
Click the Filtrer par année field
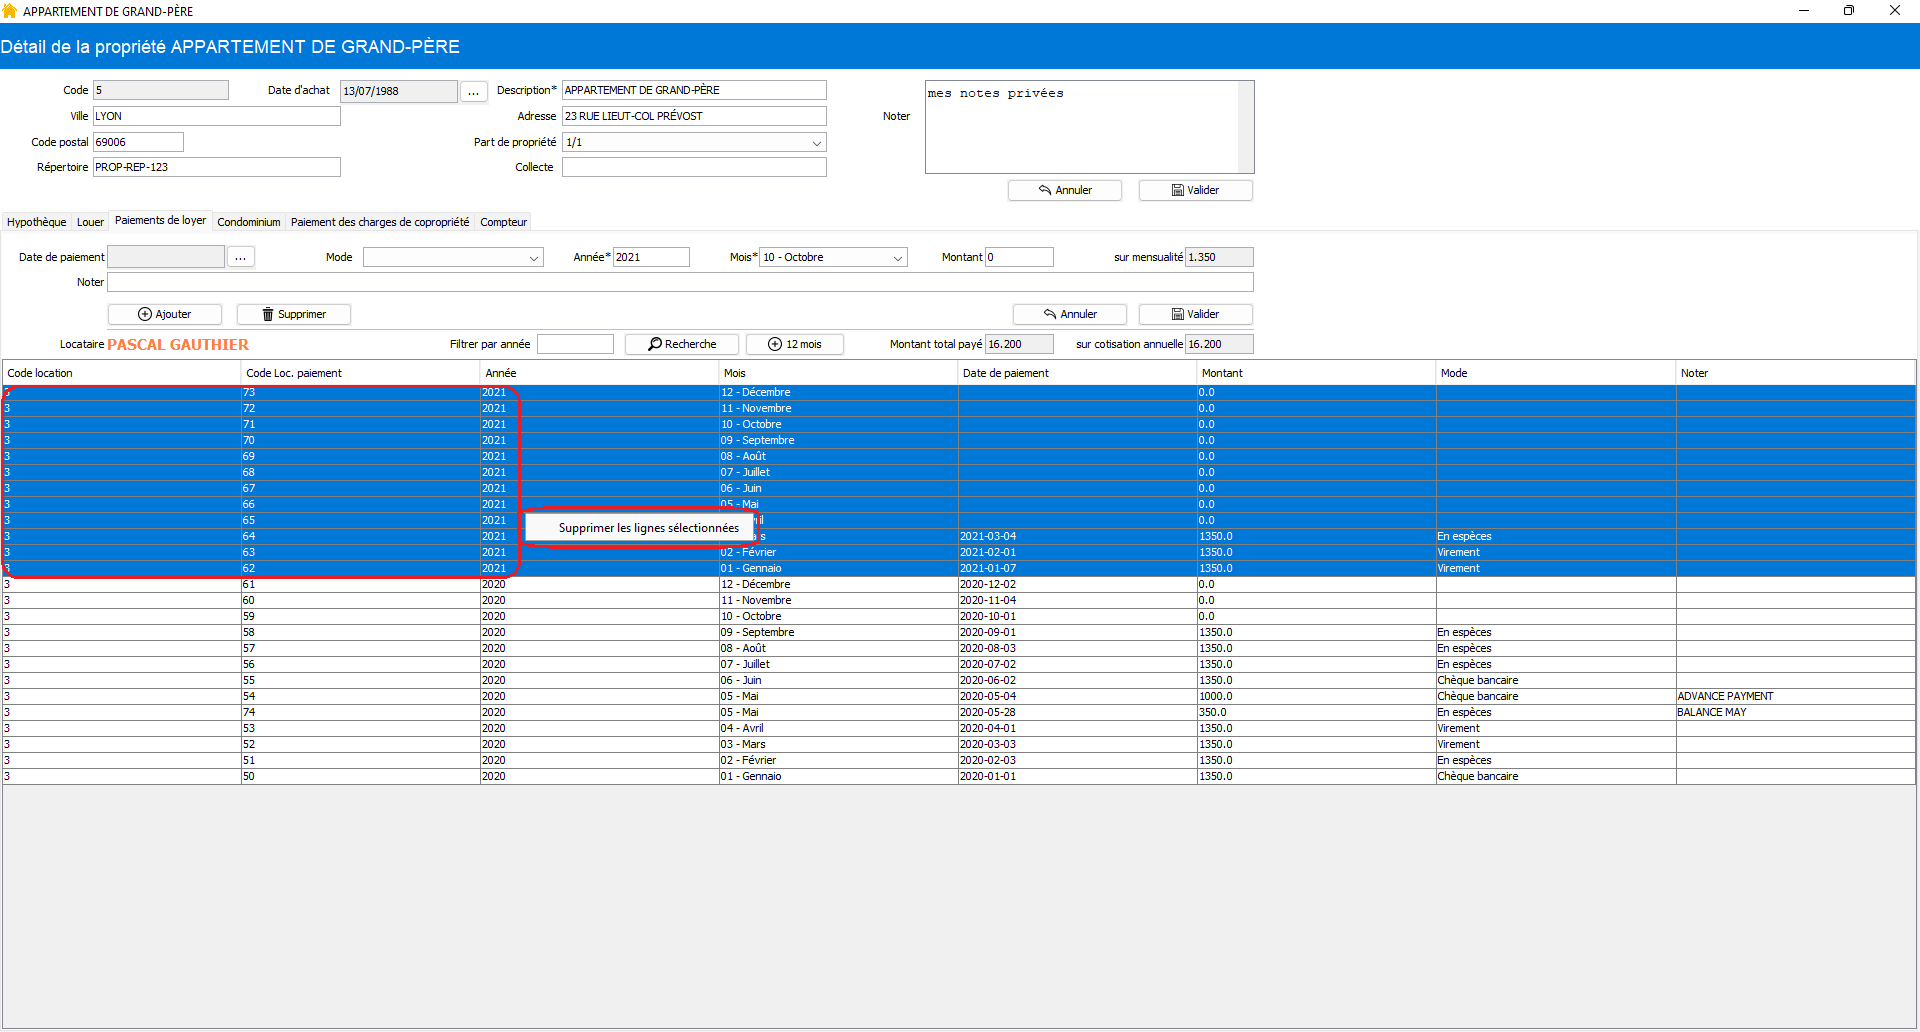(575, 344)
